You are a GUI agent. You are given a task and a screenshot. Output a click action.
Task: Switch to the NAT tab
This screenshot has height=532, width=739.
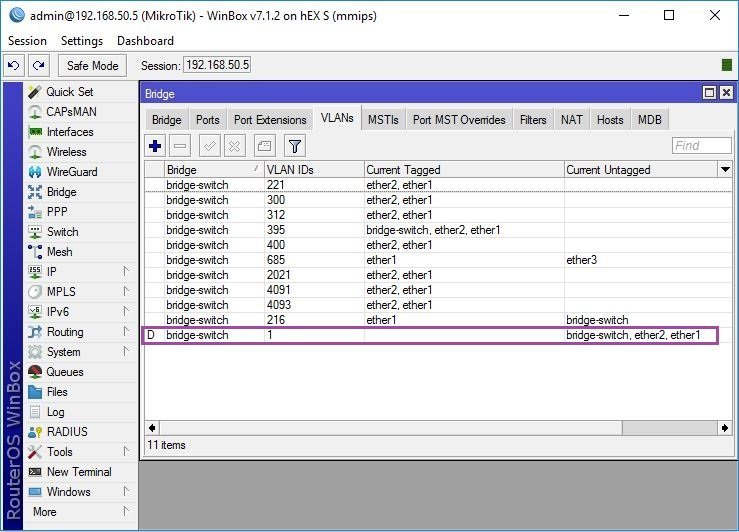pyautogui.click(x=572, y=120)
